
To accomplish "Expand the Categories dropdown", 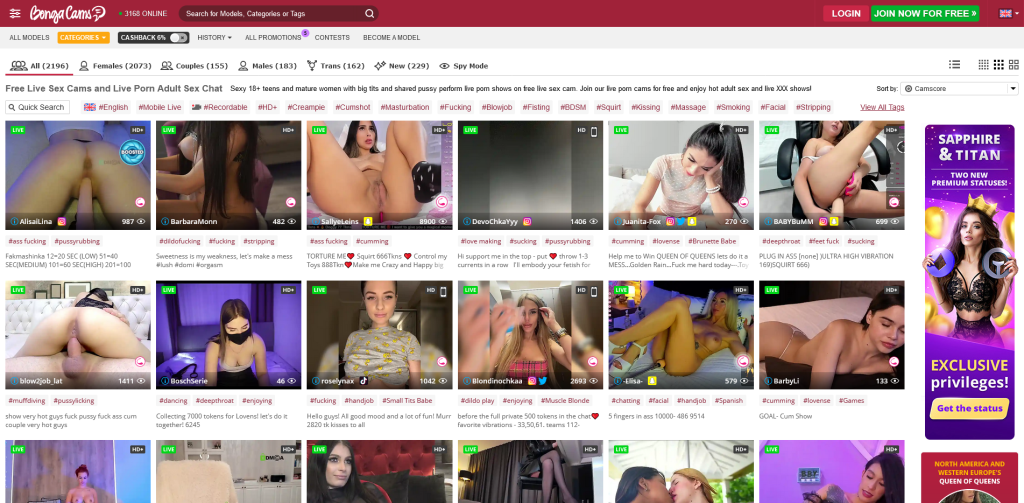I will click(83, 38).
